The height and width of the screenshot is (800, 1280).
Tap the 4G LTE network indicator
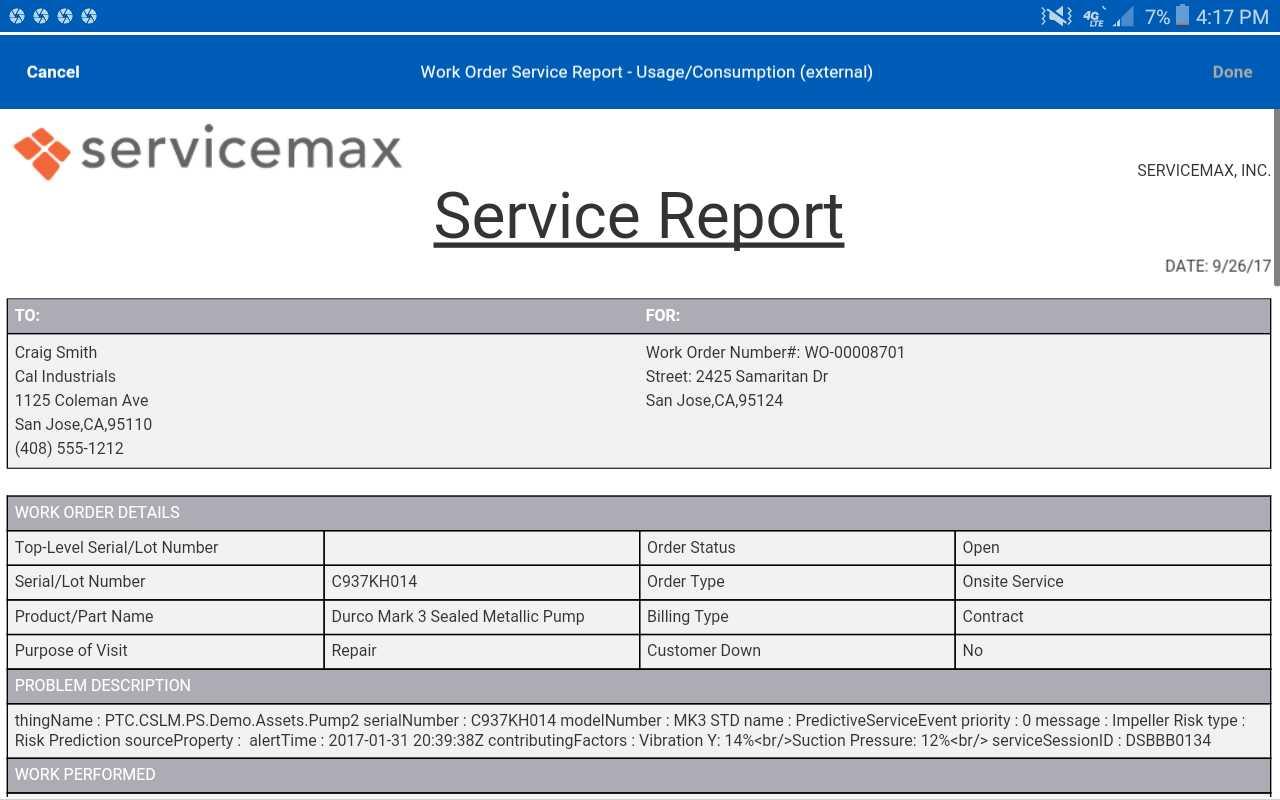(1094, 16)
